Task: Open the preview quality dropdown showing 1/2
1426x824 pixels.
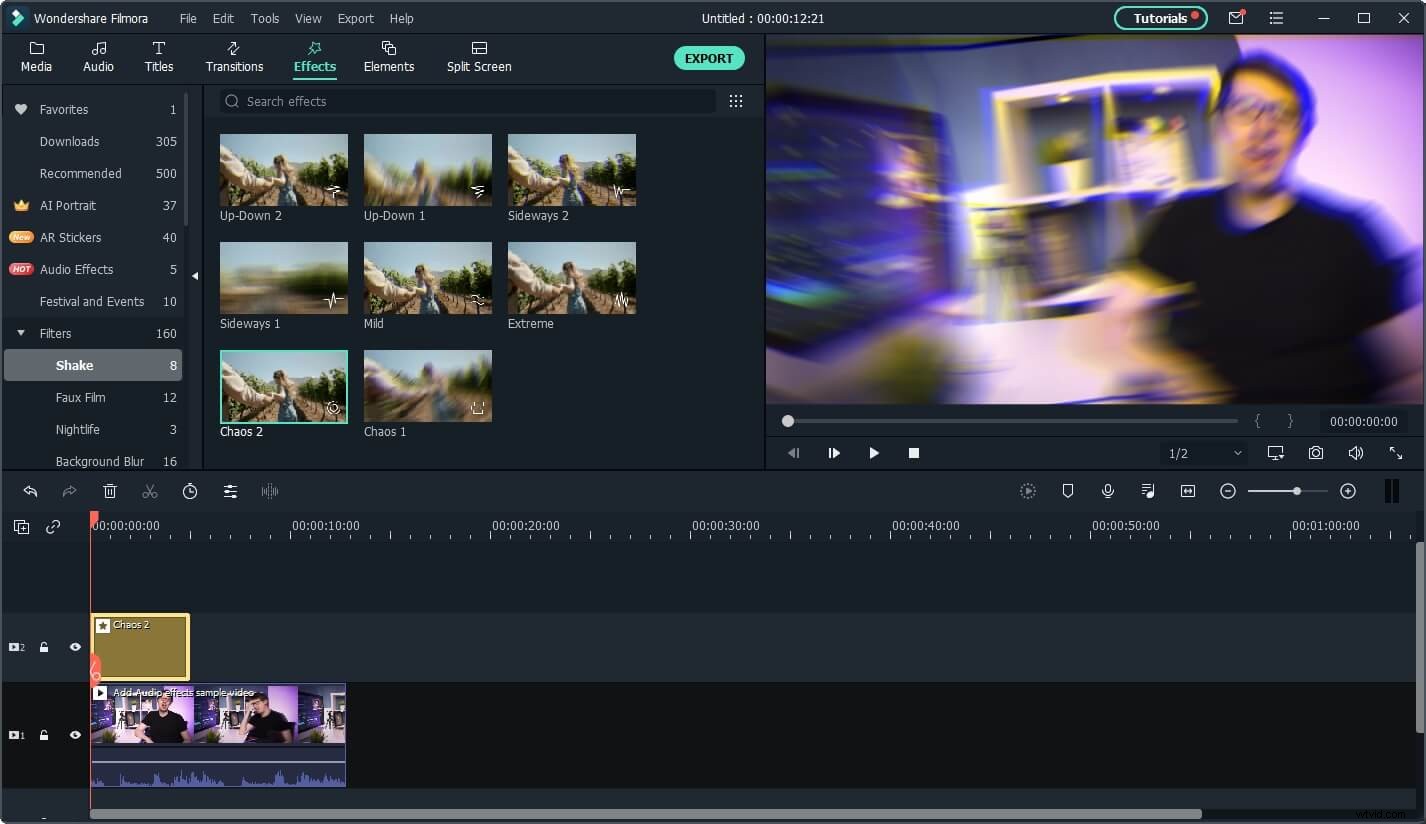Action: coord(1203,453)
